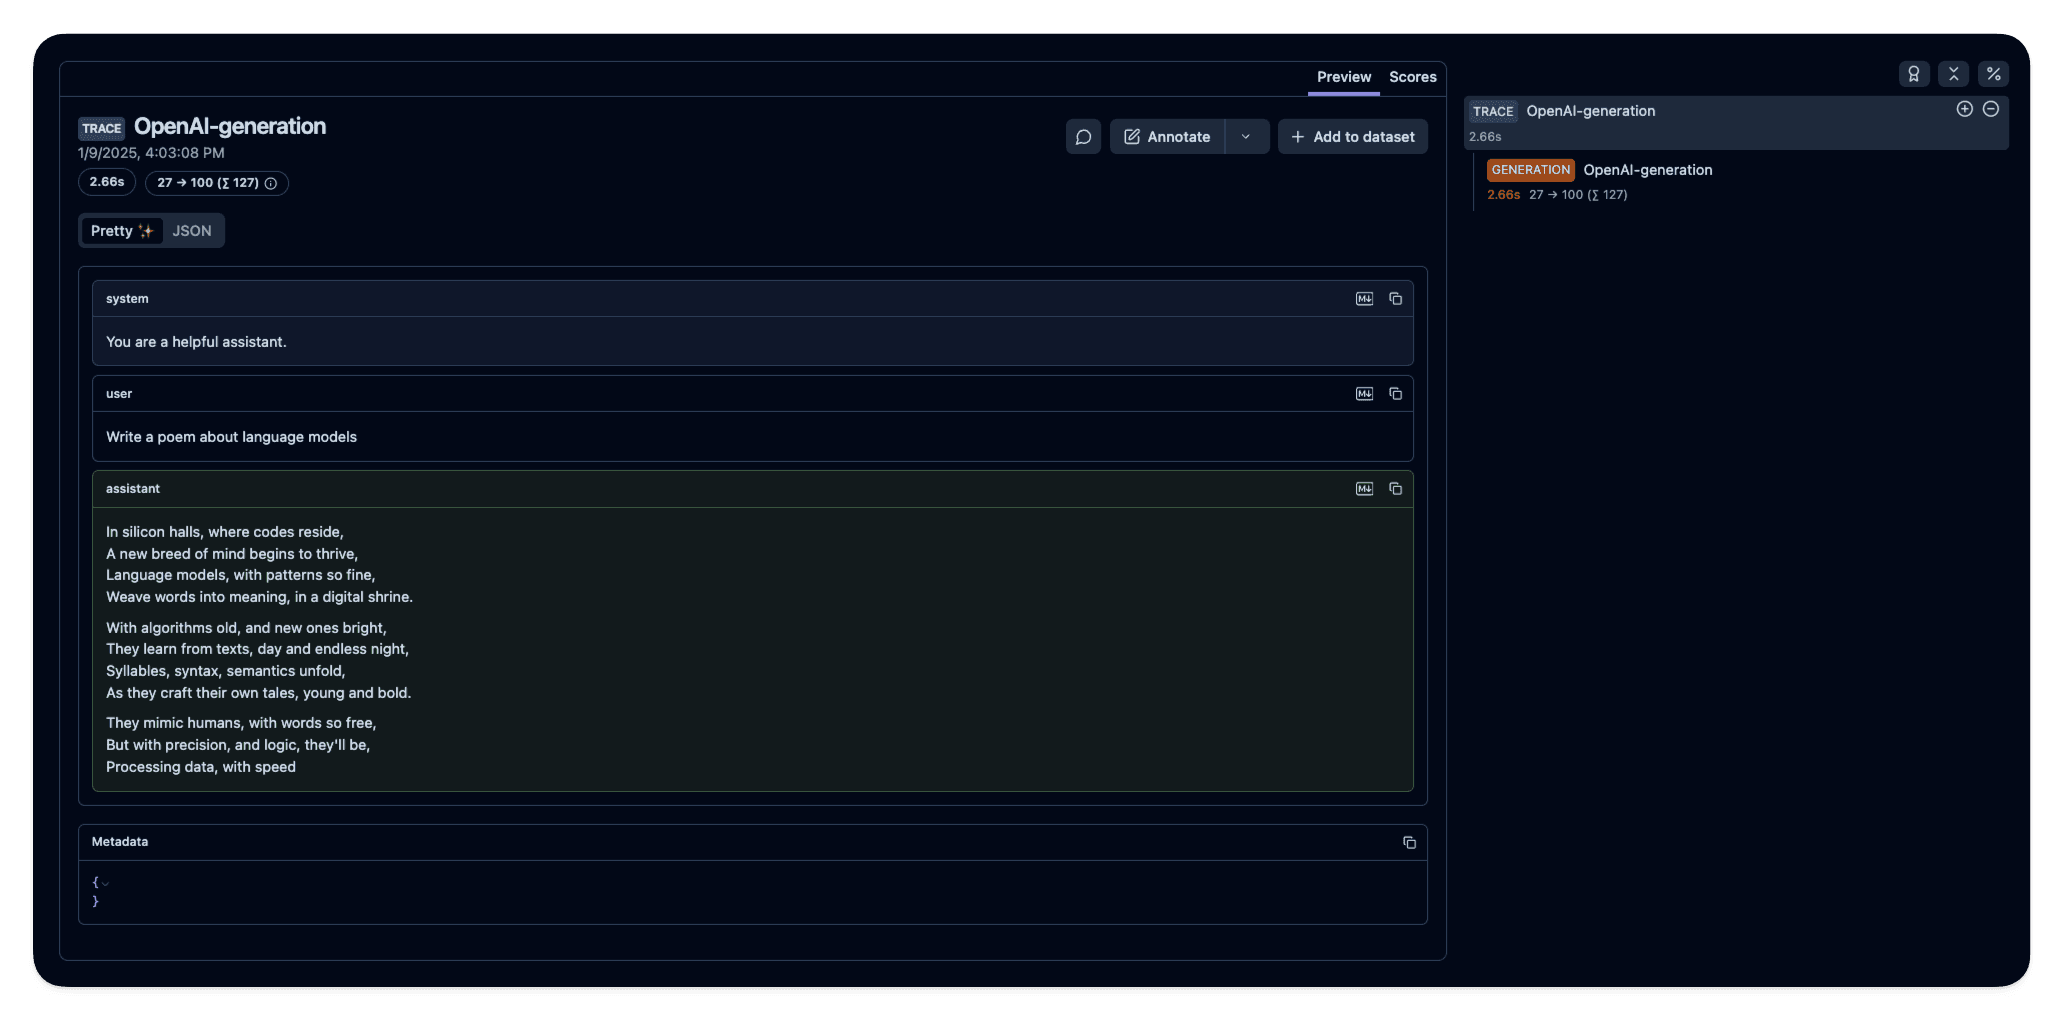Select the GENERATION OpenAI-generation node in the tree
The height and width of the screenshot is (1020, 2064).
point(1647,170)
